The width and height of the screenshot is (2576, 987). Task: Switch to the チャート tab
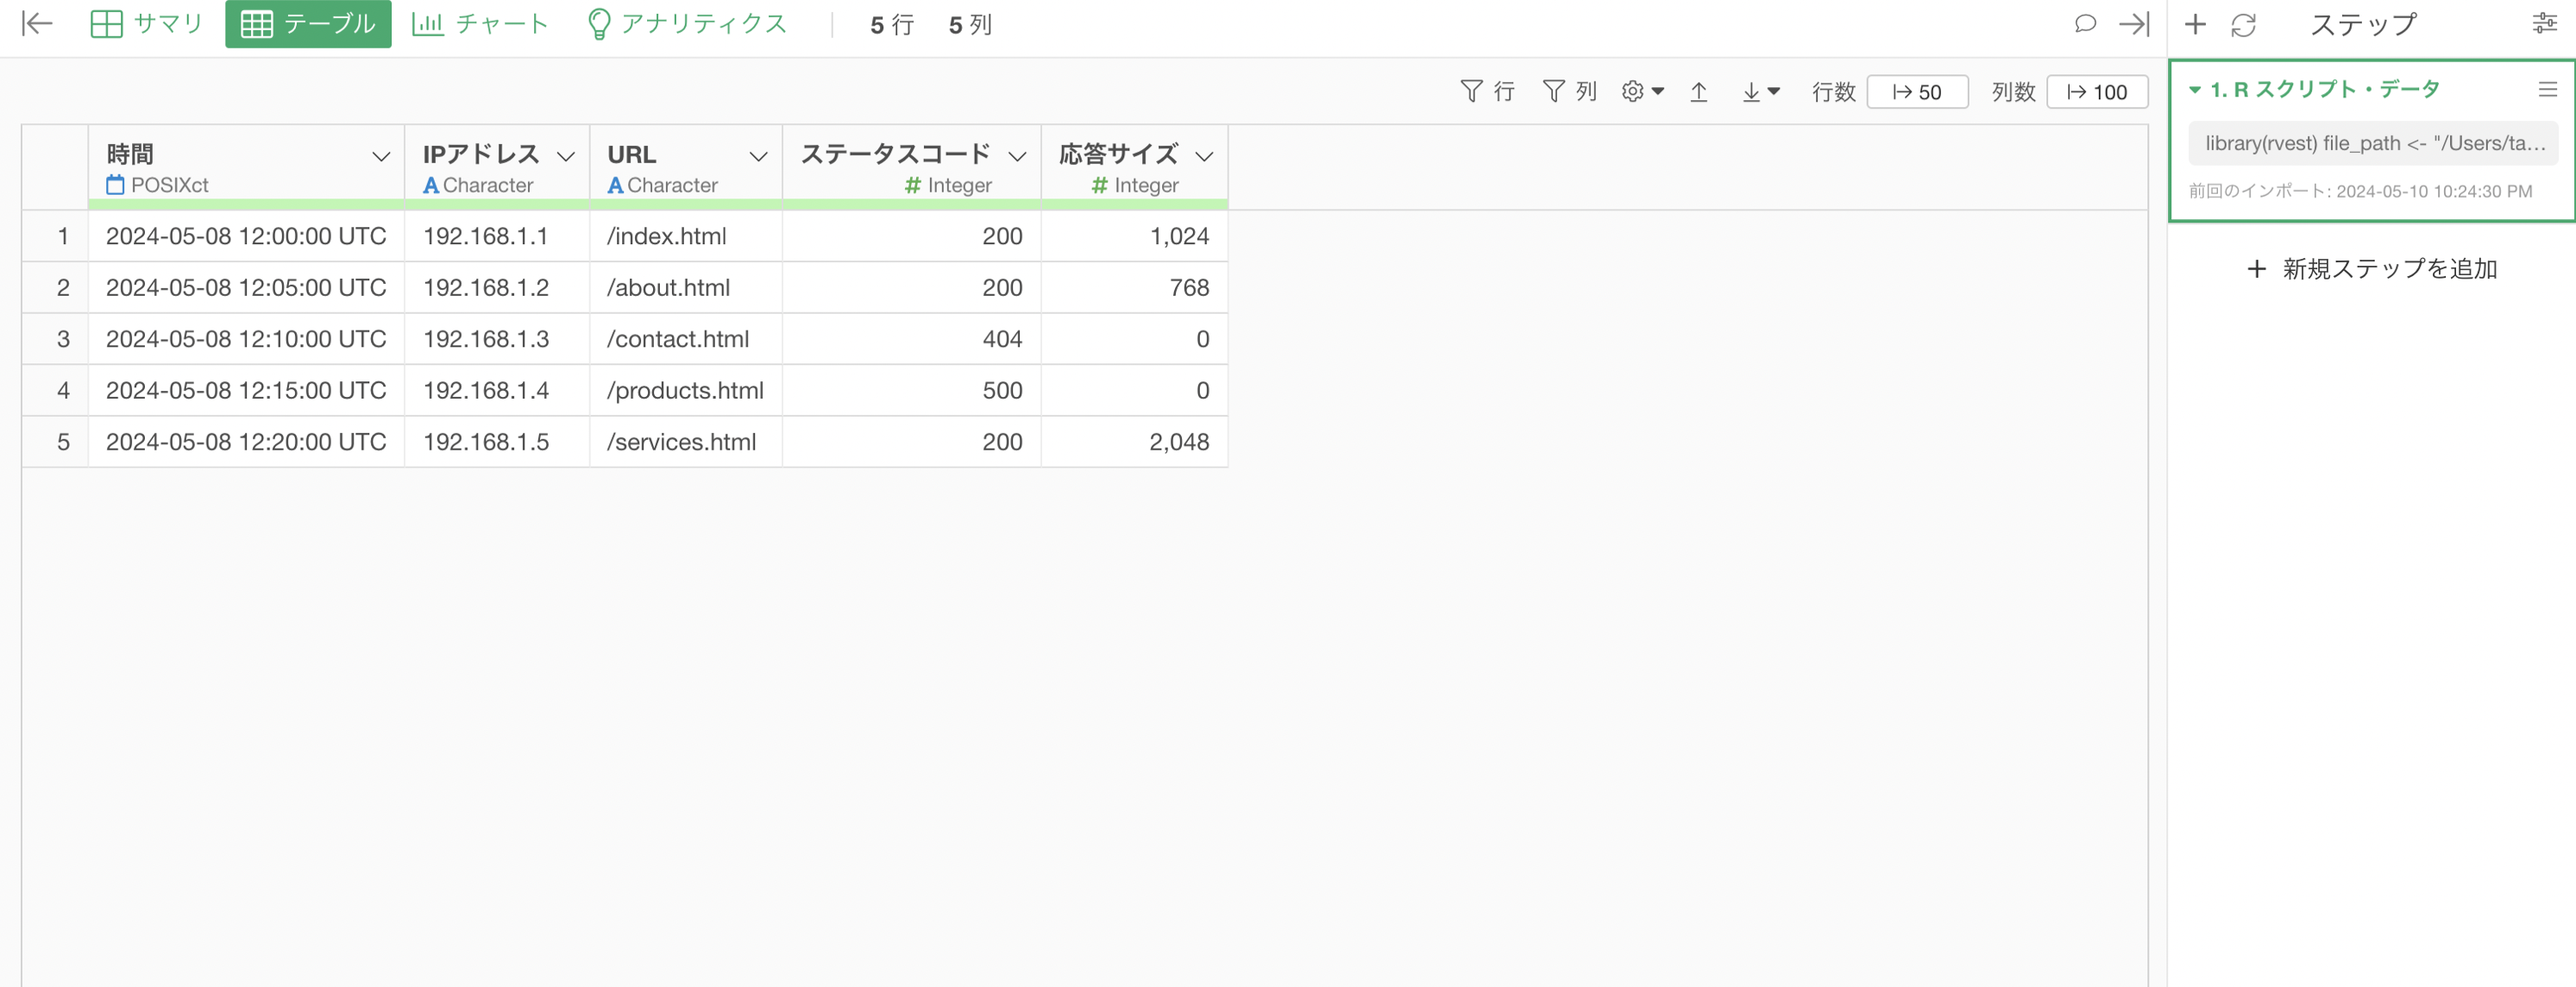480,24
